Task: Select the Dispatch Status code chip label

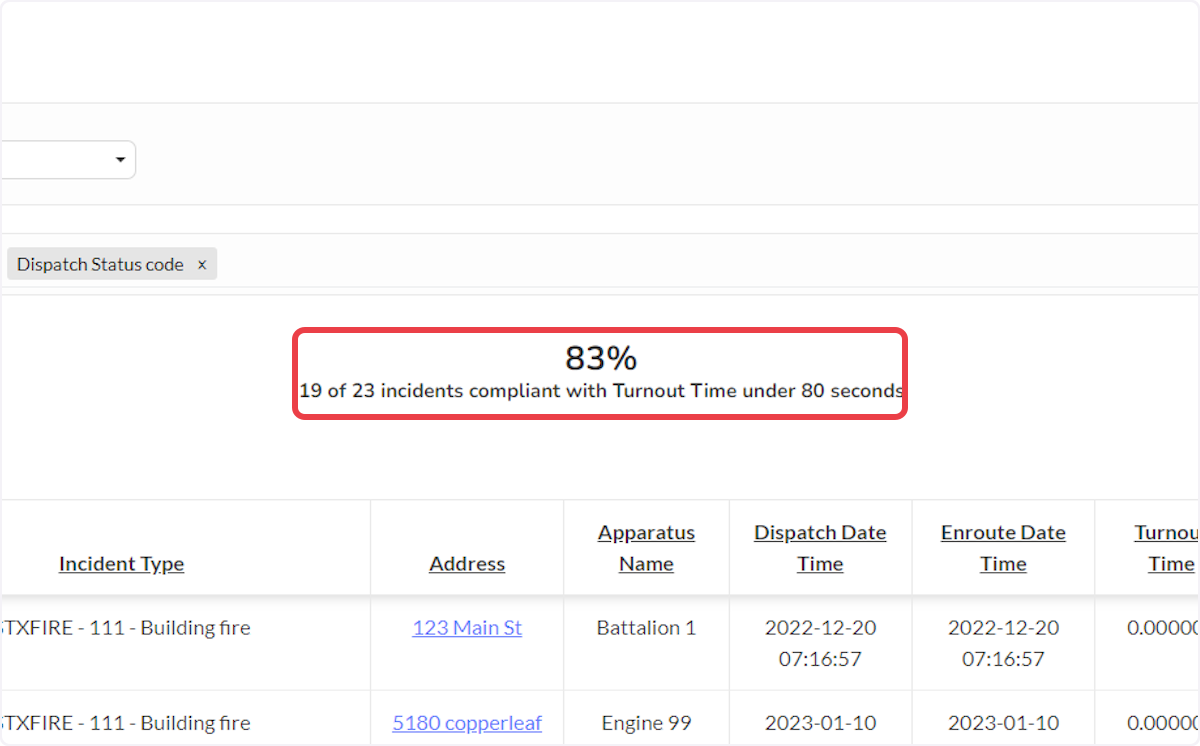Action: tap(100, 265)
